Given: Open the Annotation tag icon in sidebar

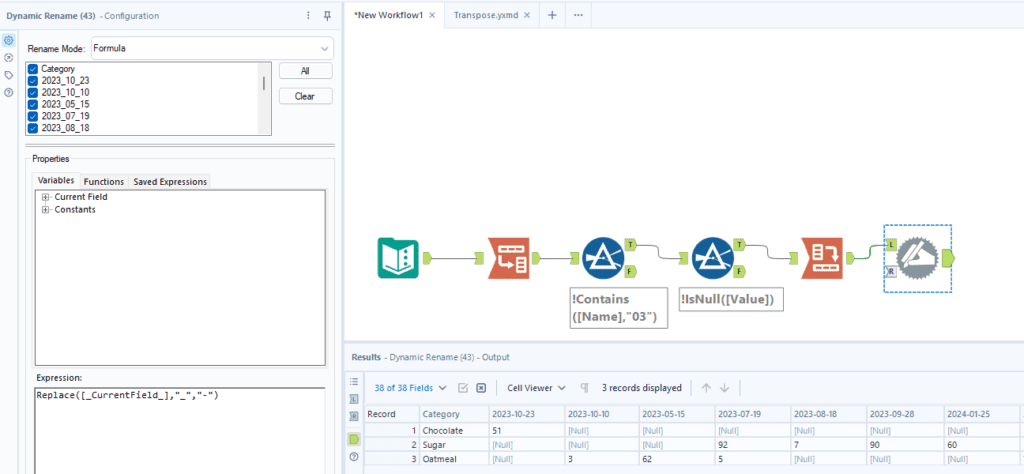Looking at the screenshot, I should click(9, 75).
